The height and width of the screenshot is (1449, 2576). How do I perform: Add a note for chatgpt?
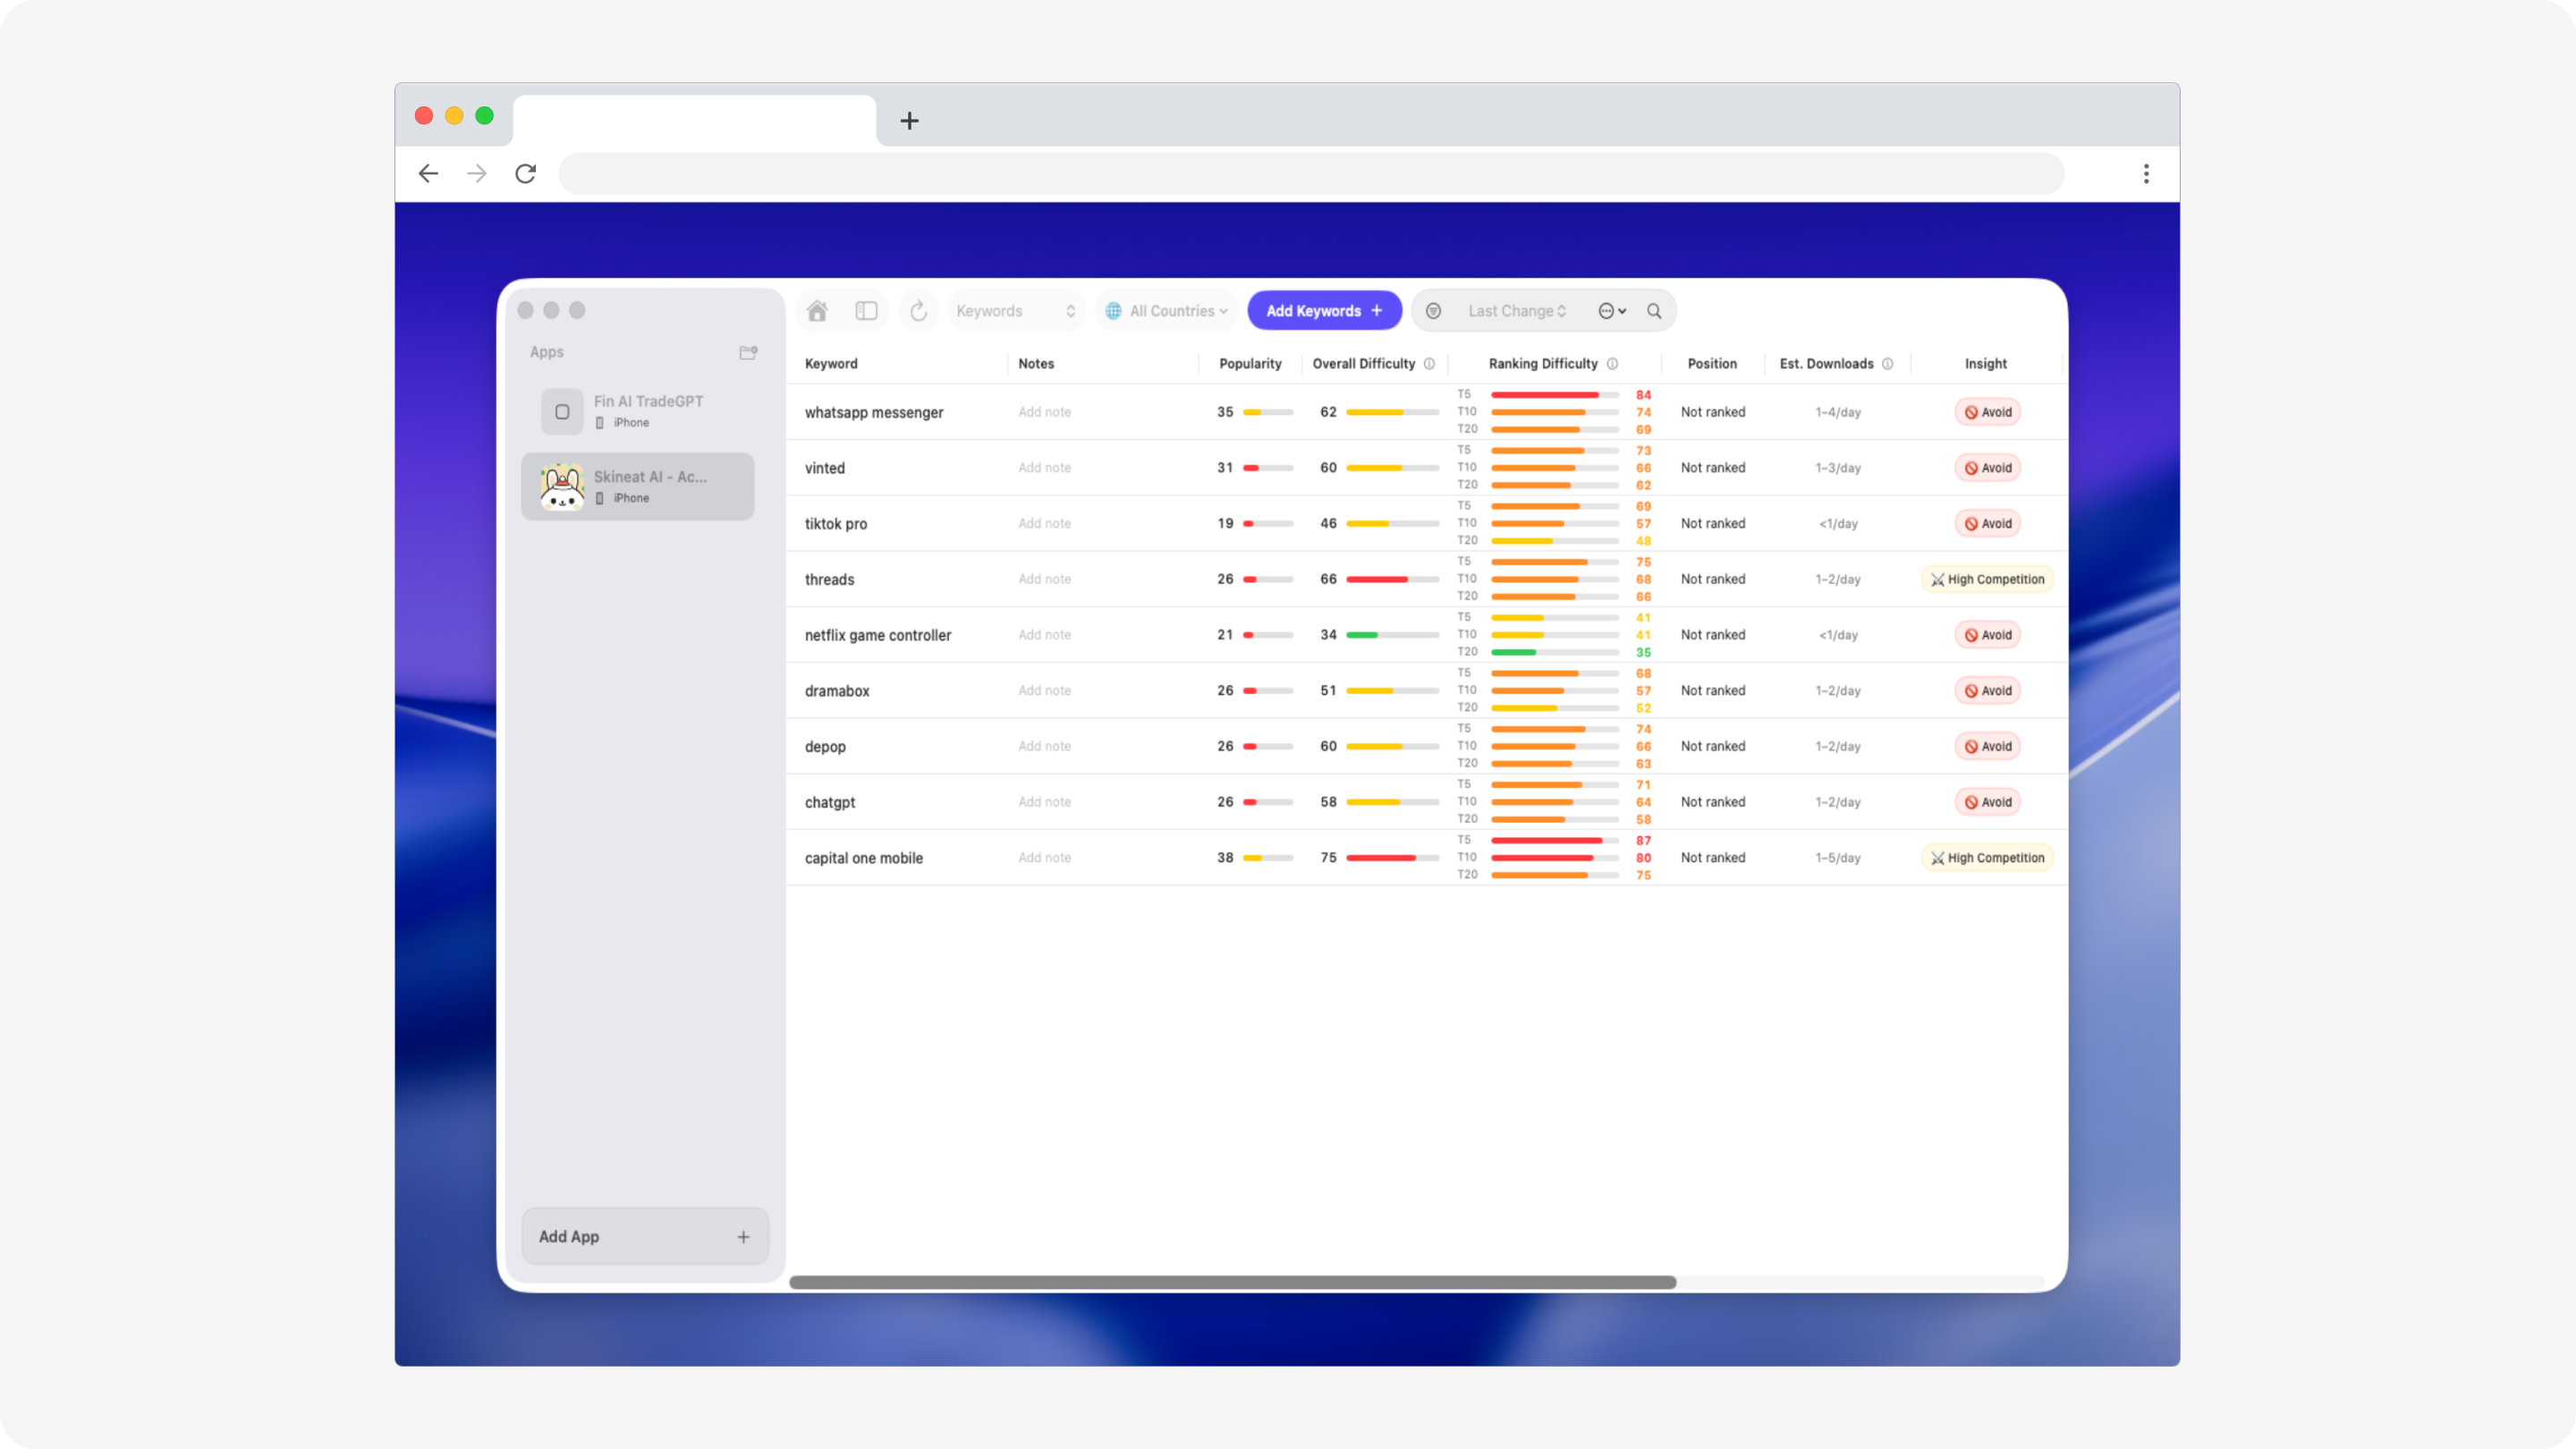[x=1044, y=802]
